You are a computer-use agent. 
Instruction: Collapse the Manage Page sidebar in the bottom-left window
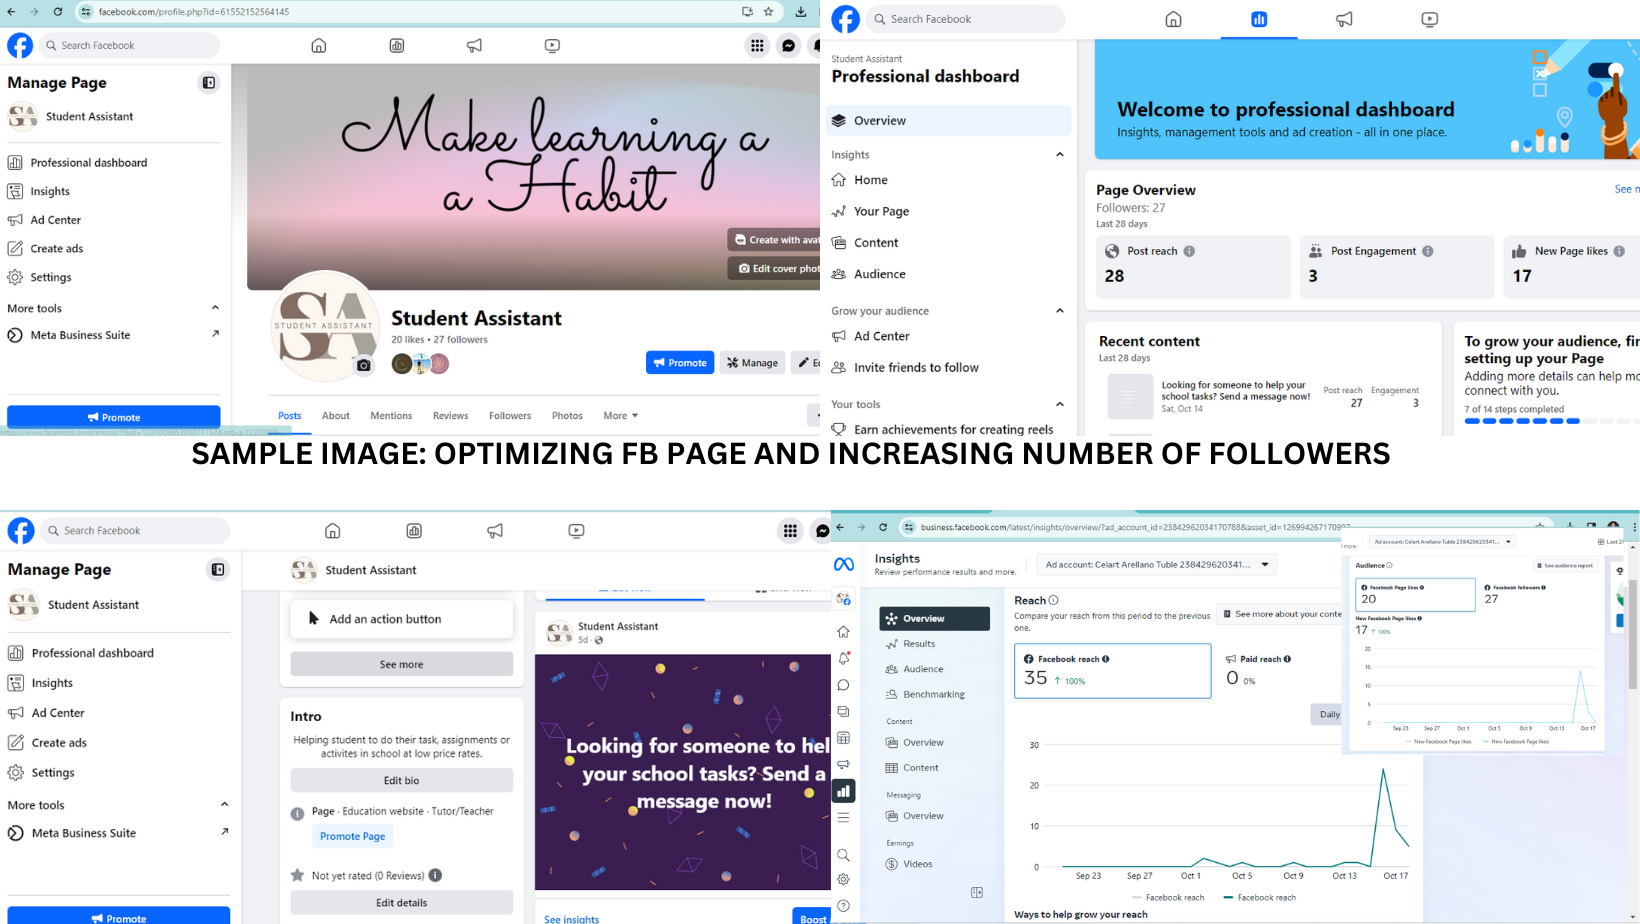[x=217, y=570]
